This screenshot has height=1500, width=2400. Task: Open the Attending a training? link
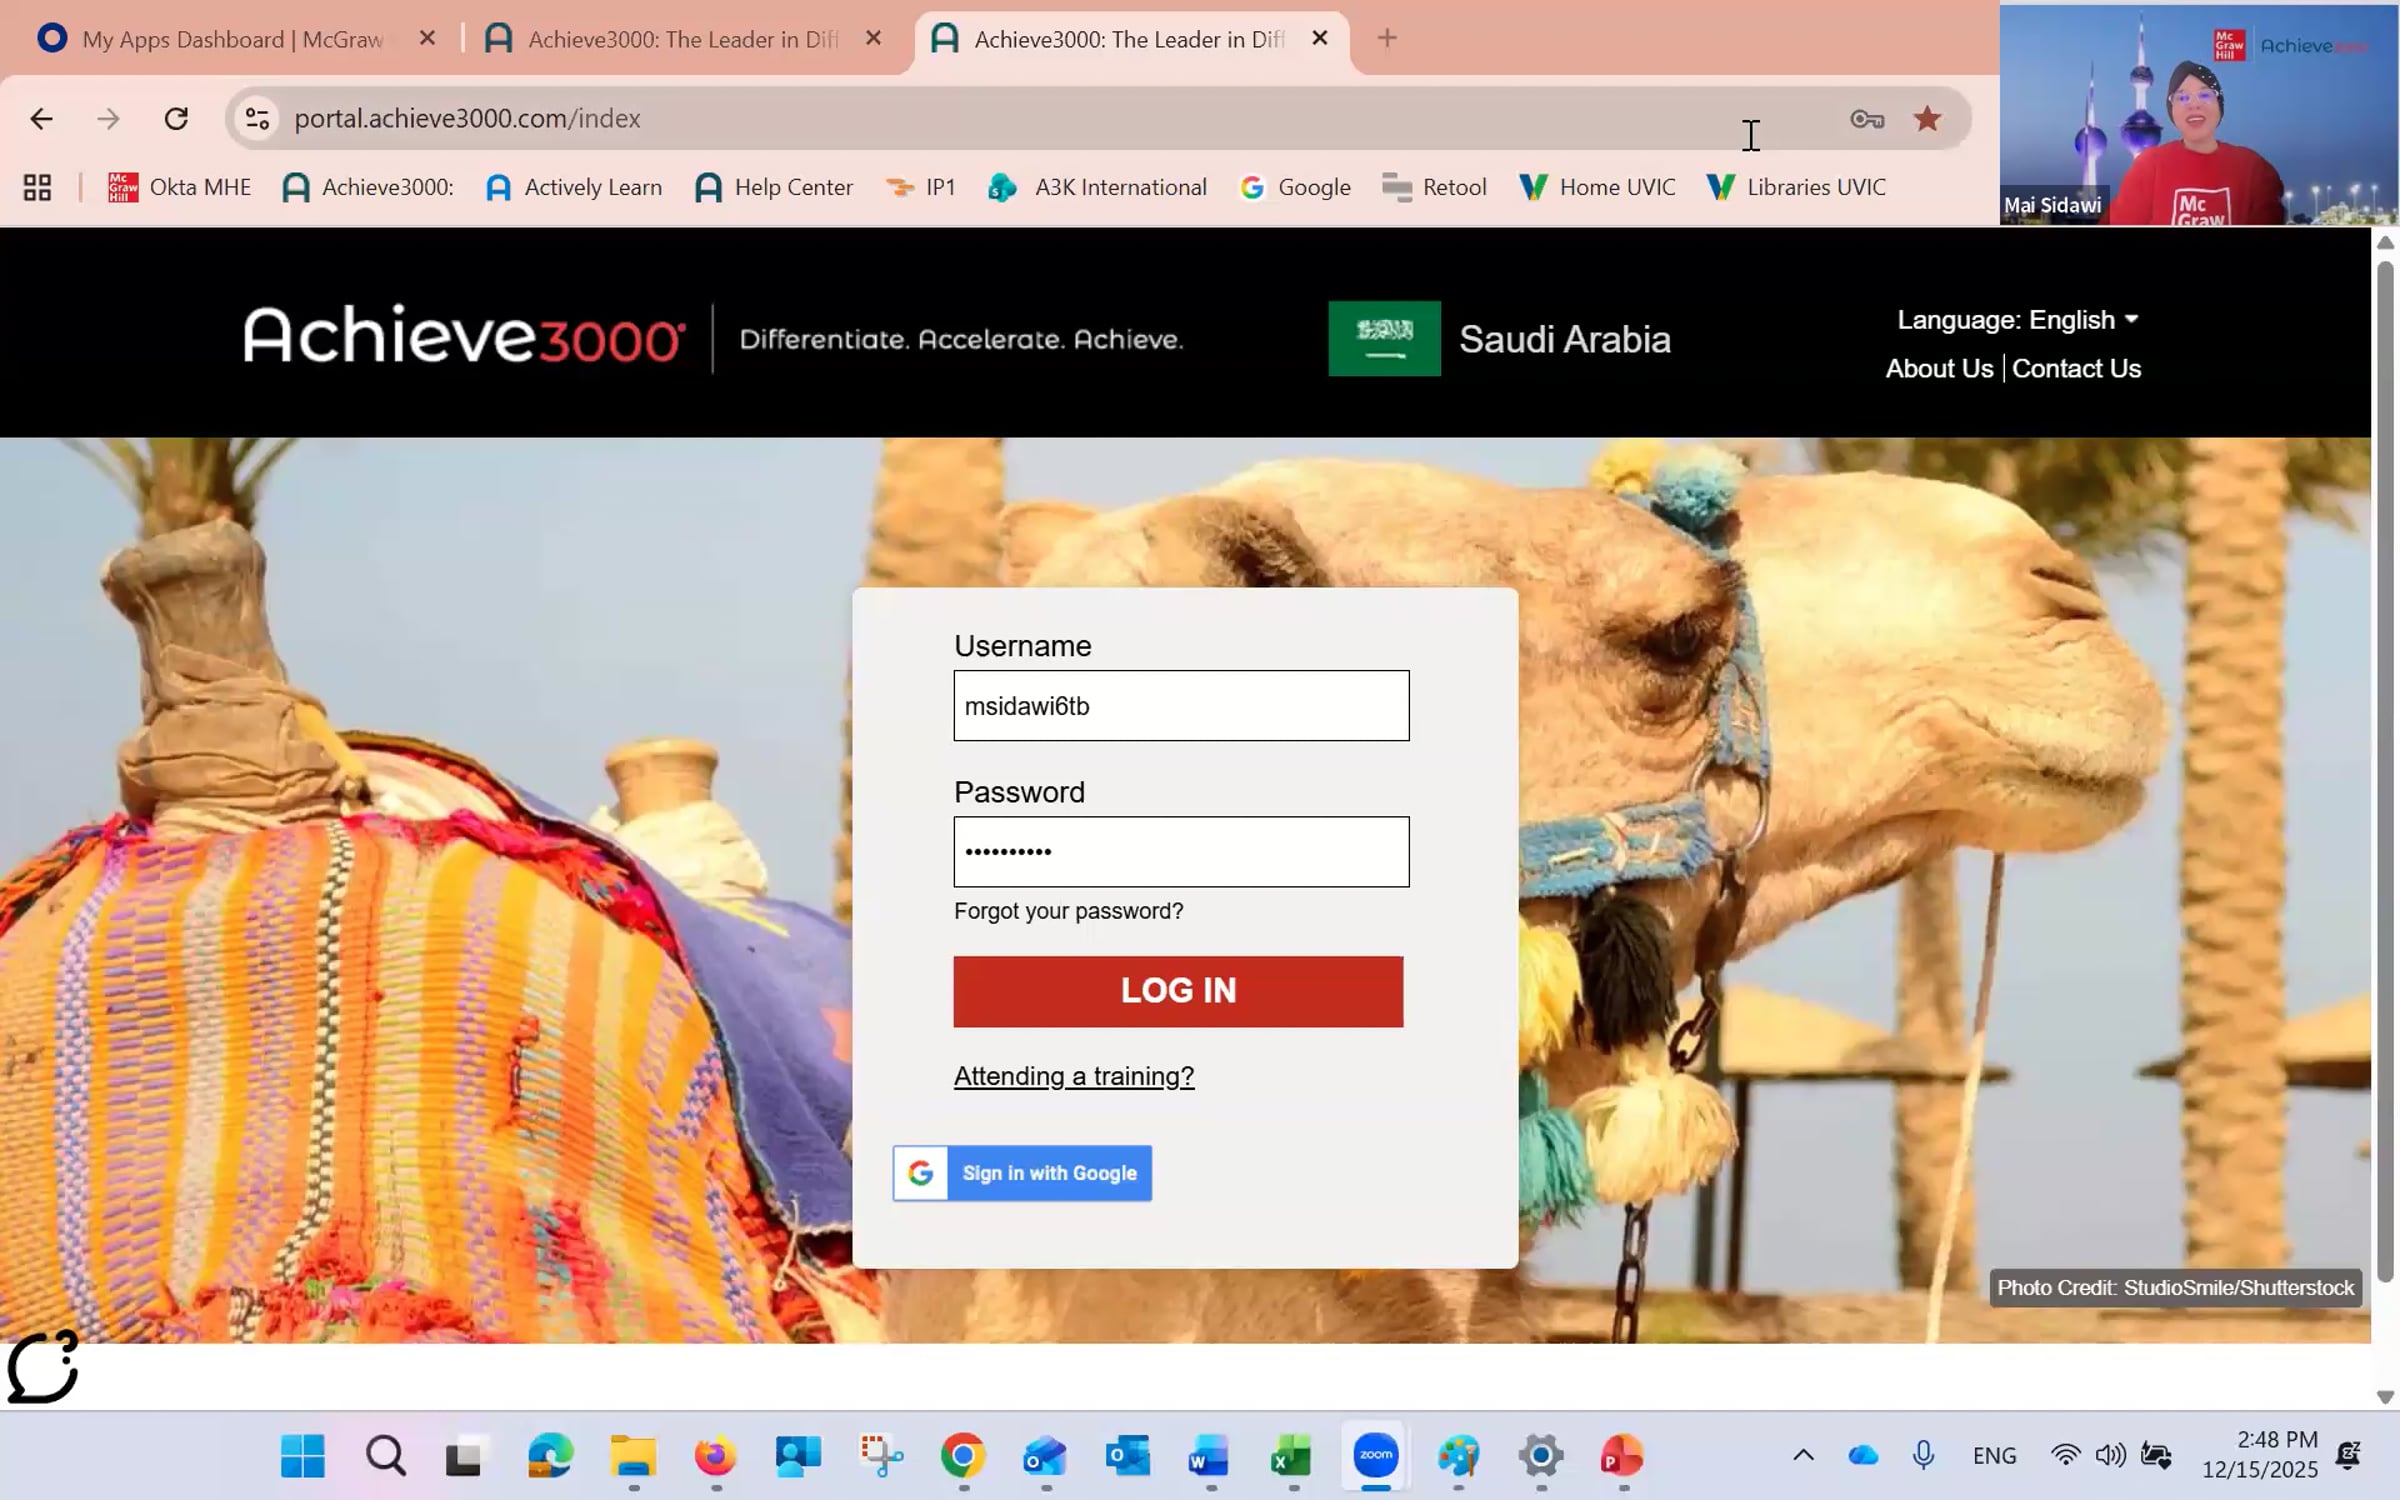pos(1073,1076)
